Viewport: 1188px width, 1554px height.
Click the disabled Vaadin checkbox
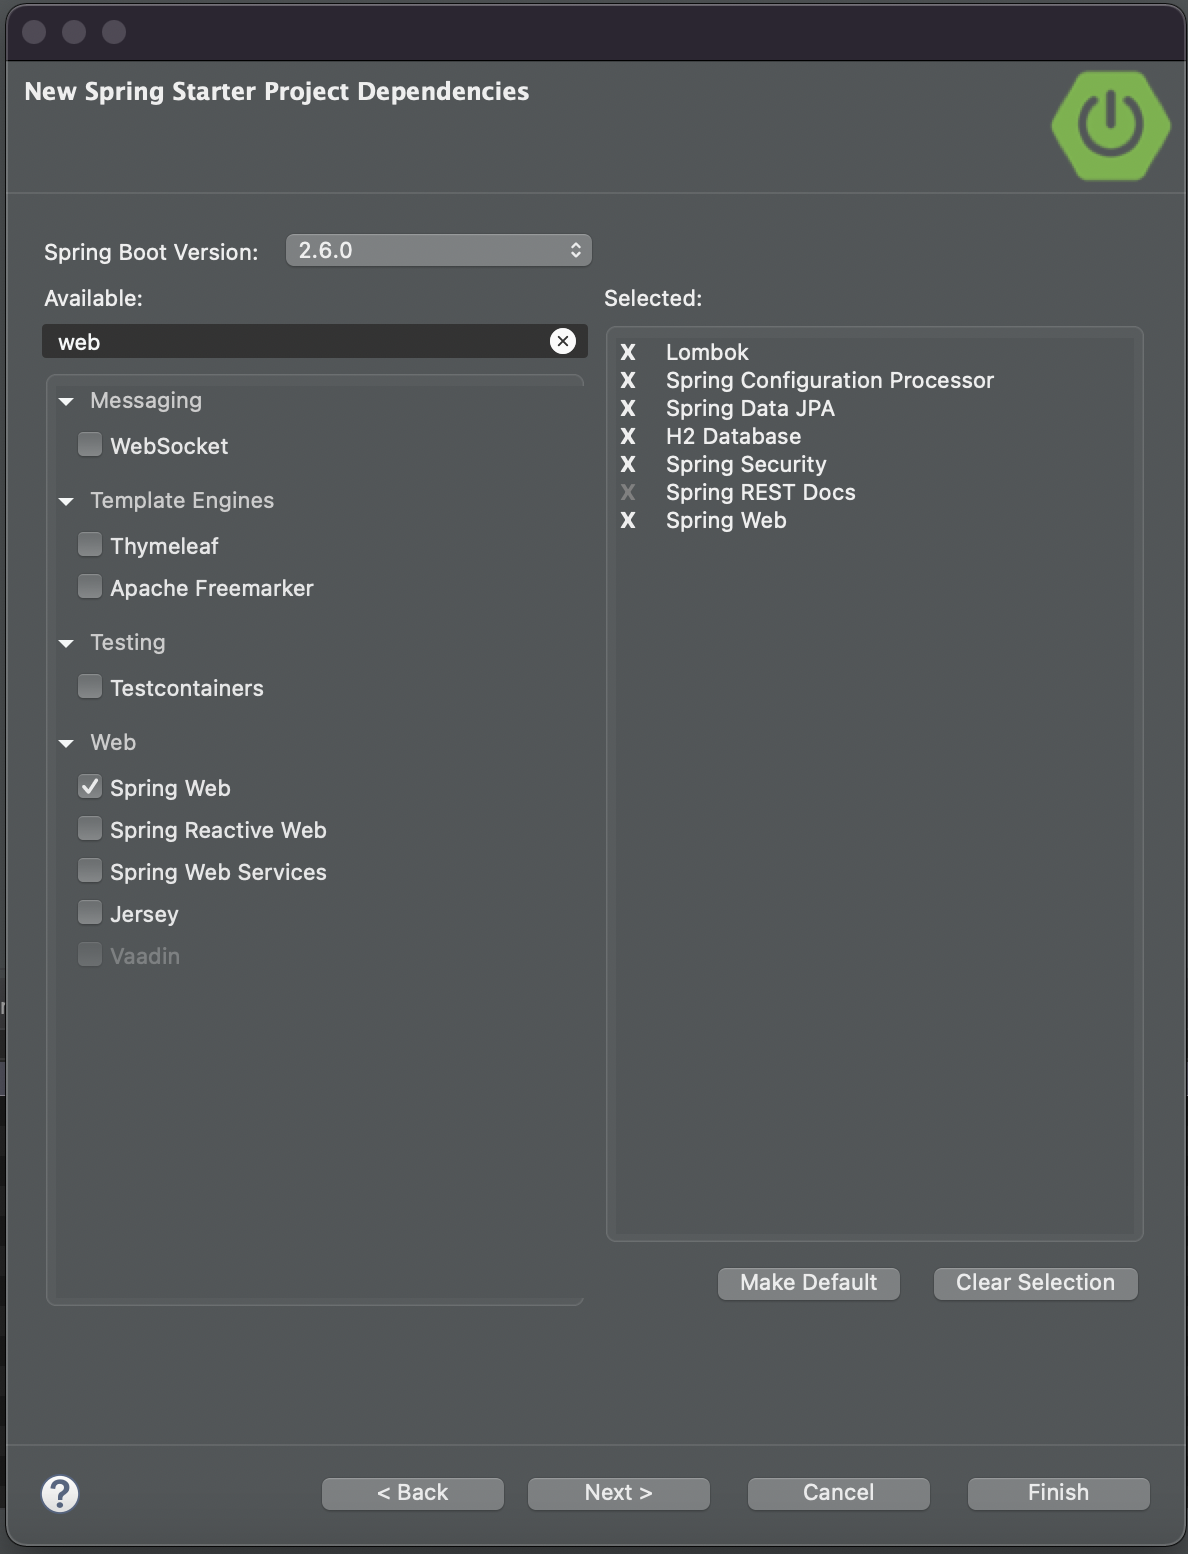[x=90, y=954]
